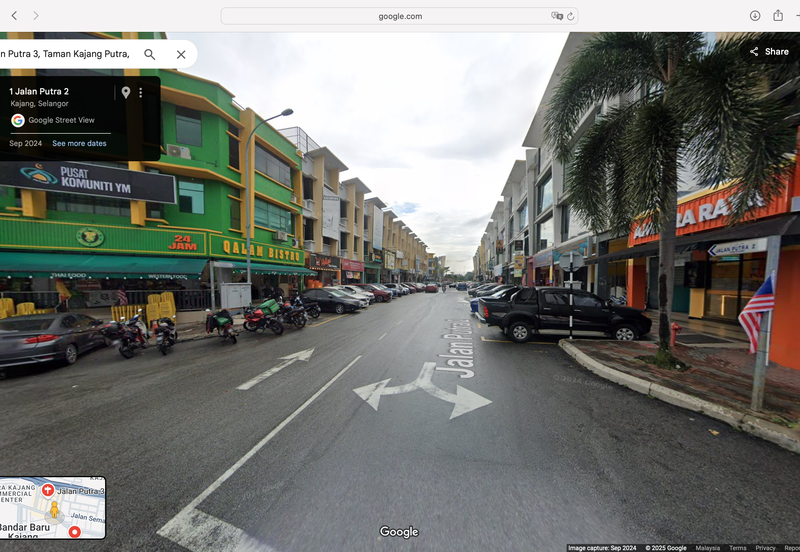Click the search magnifier icon
Screen dimensions: 800x552
pyautogui.click(x=149, y=54)
